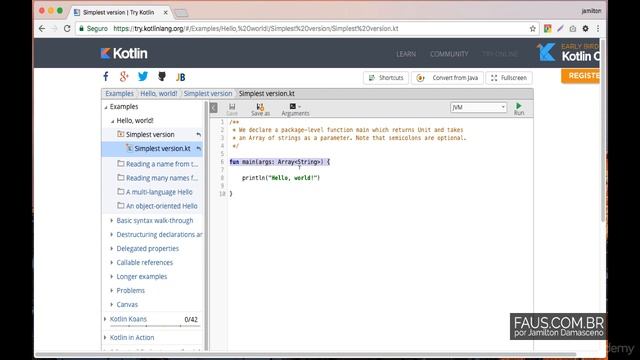Revert Simplest version.kt file arrow
This screenshot has height=360, width=640.
point(198,149)
